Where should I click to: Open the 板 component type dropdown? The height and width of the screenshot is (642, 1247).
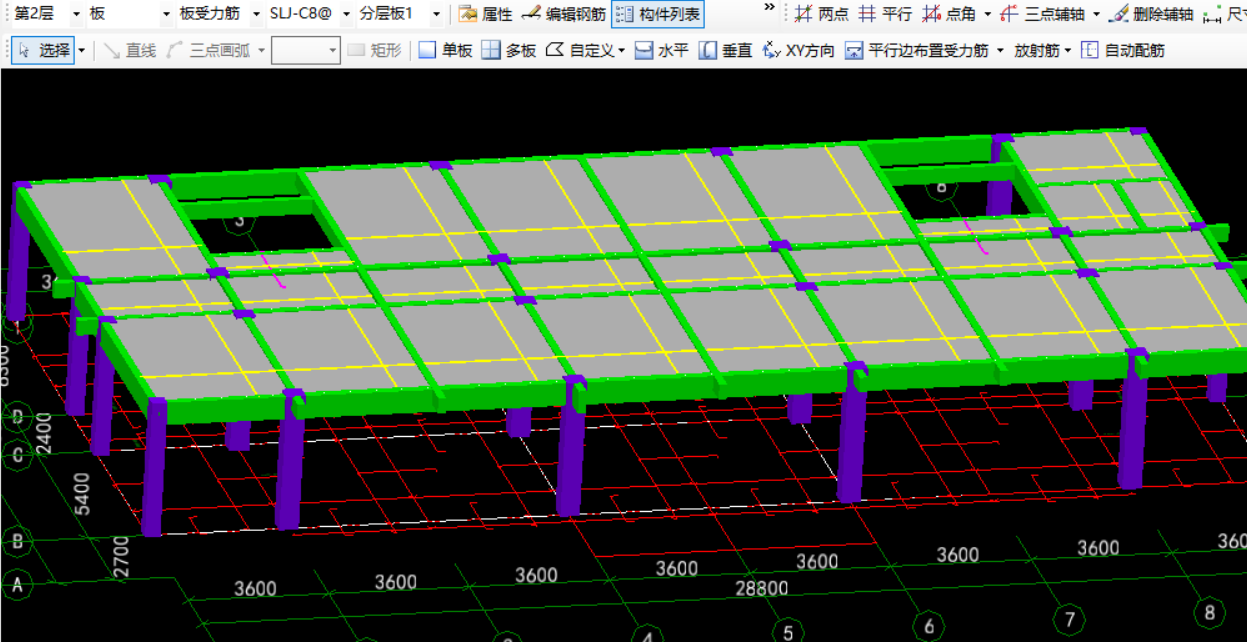[x=165, y=14]
